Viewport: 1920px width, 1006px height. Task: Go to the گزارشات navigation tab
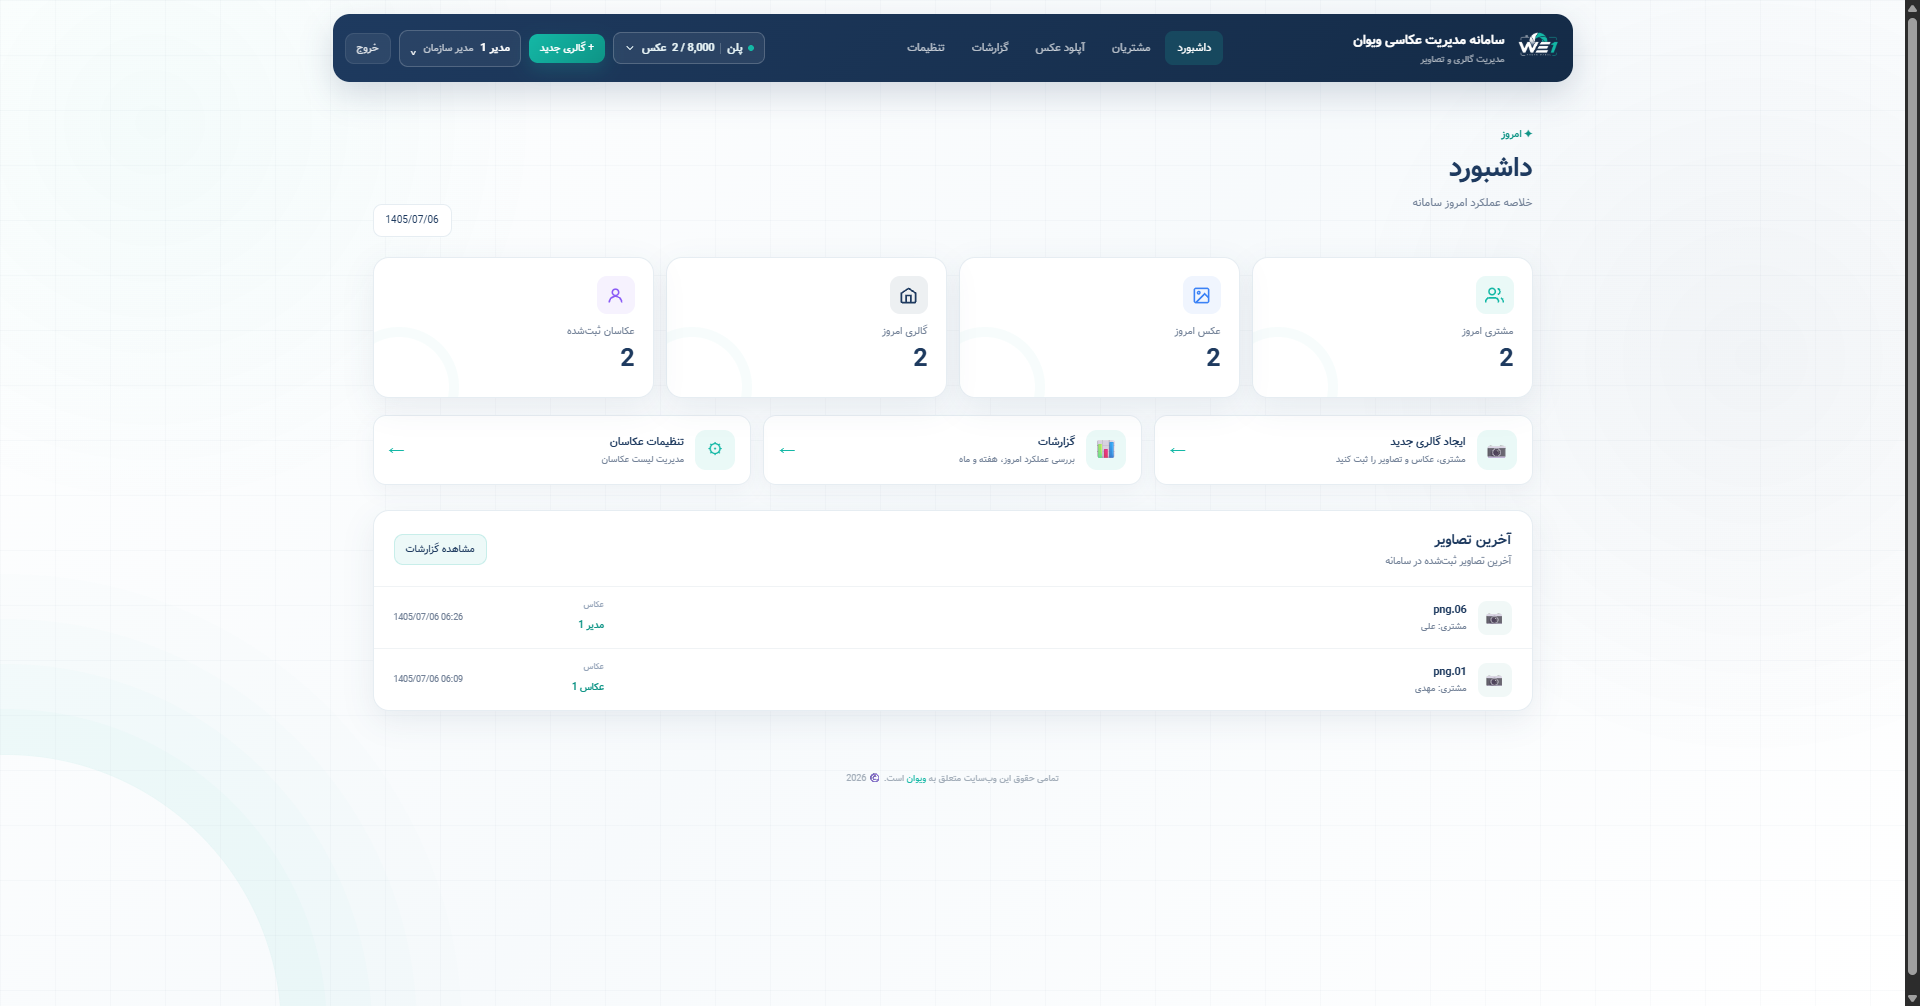coord(990,48)
